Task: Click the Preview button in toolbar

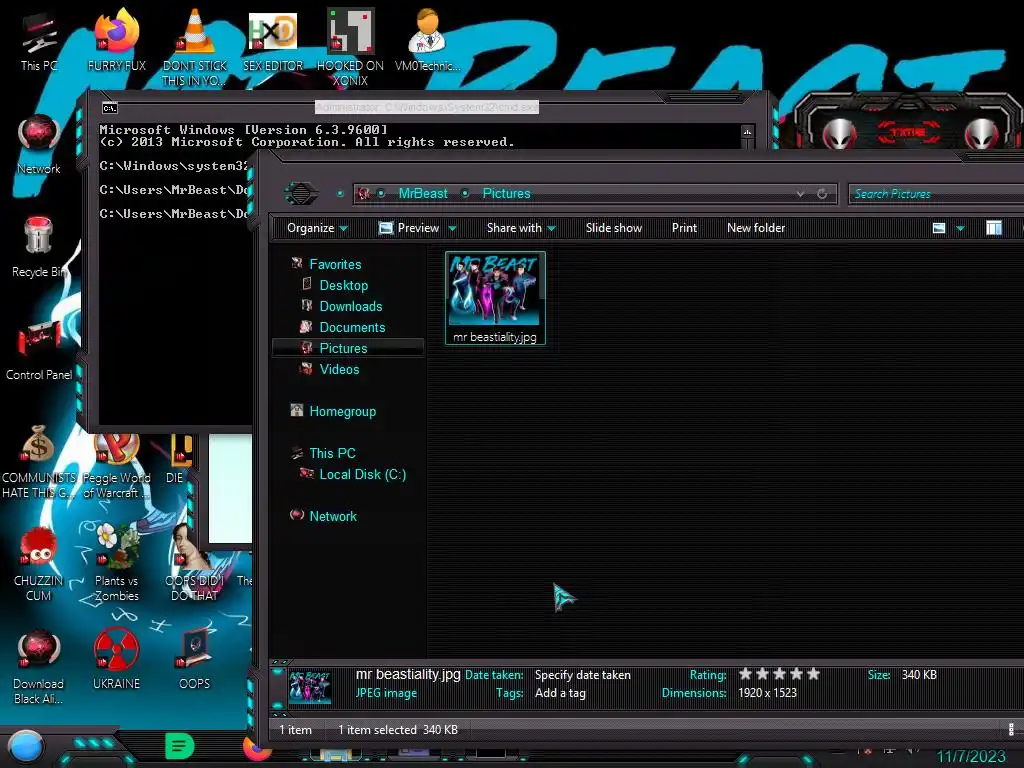Action: (409, 228)
